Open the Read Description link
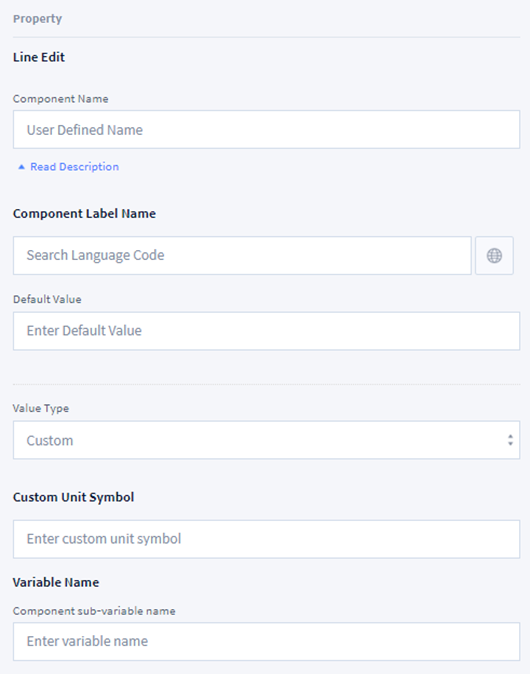 coord(74,167)
